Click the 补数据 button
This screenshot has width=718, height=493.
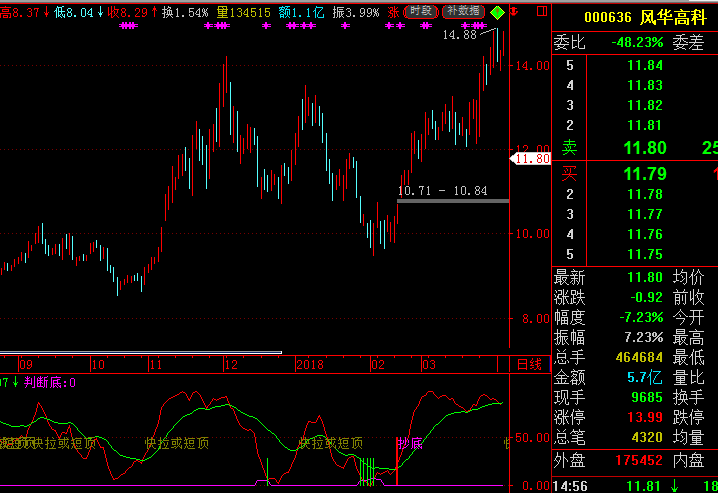pyautogui.click(x=463, y=11)
